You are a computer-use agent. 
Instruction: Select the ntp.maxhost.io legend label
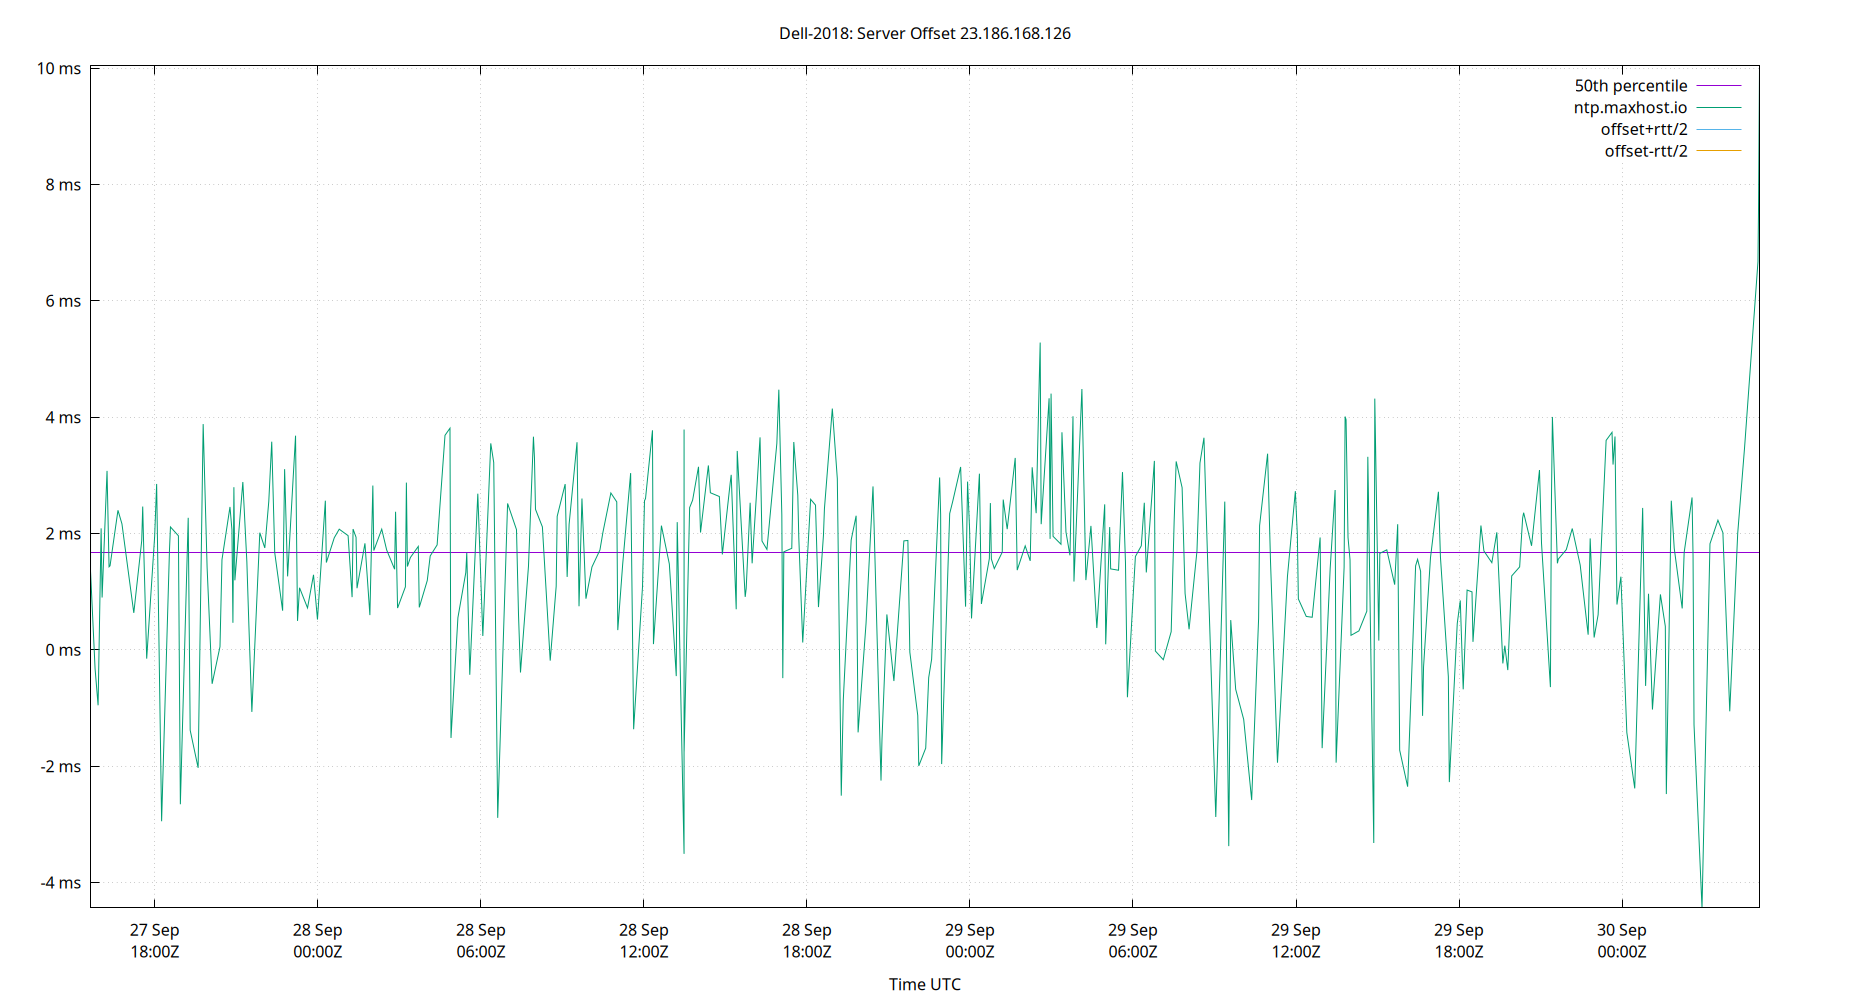[1630, 108]
